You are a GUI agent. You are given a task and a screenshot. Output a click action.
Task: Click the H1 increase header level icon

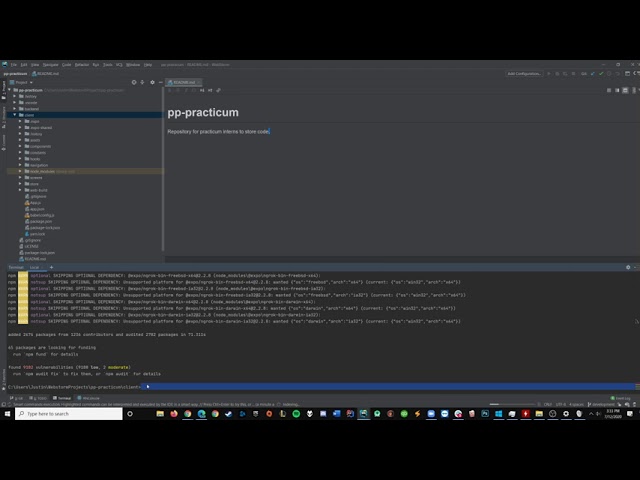pos(202,91)
